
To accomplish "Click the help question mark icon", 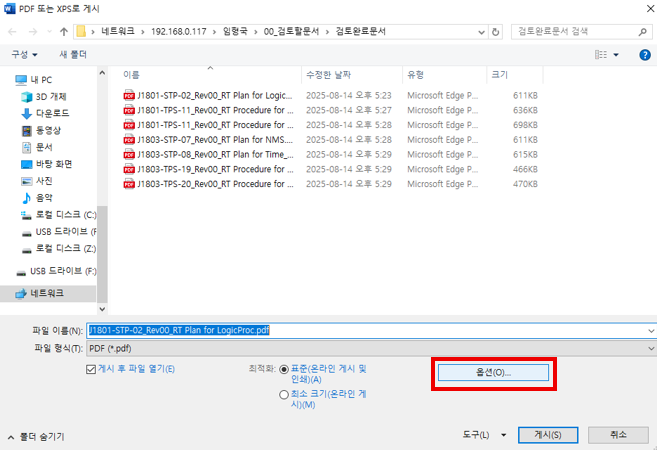I will pos(645,54).
